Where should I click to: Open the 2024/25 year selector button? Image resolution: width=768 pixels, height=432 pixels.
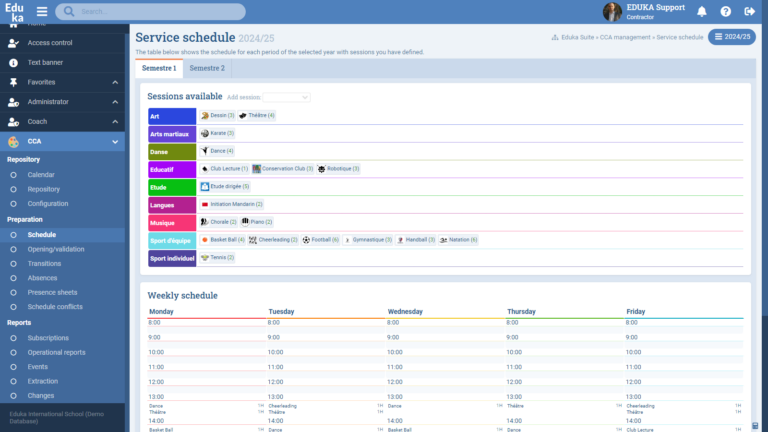click(x=732, y=37)
